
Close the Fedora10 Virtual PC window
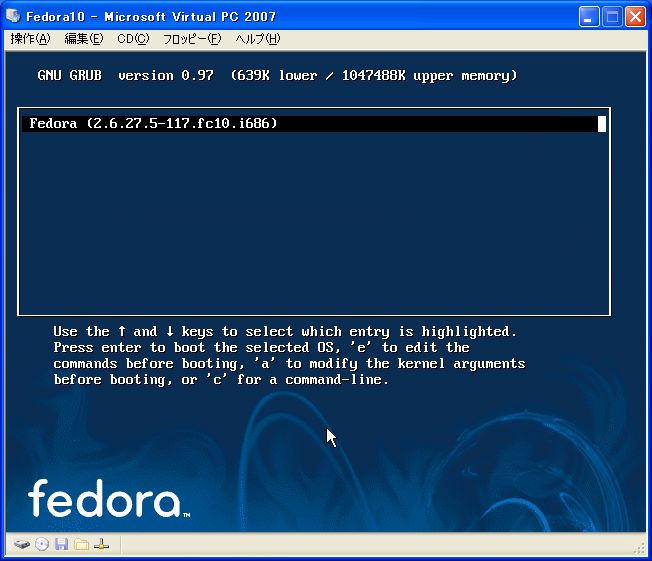635,17
